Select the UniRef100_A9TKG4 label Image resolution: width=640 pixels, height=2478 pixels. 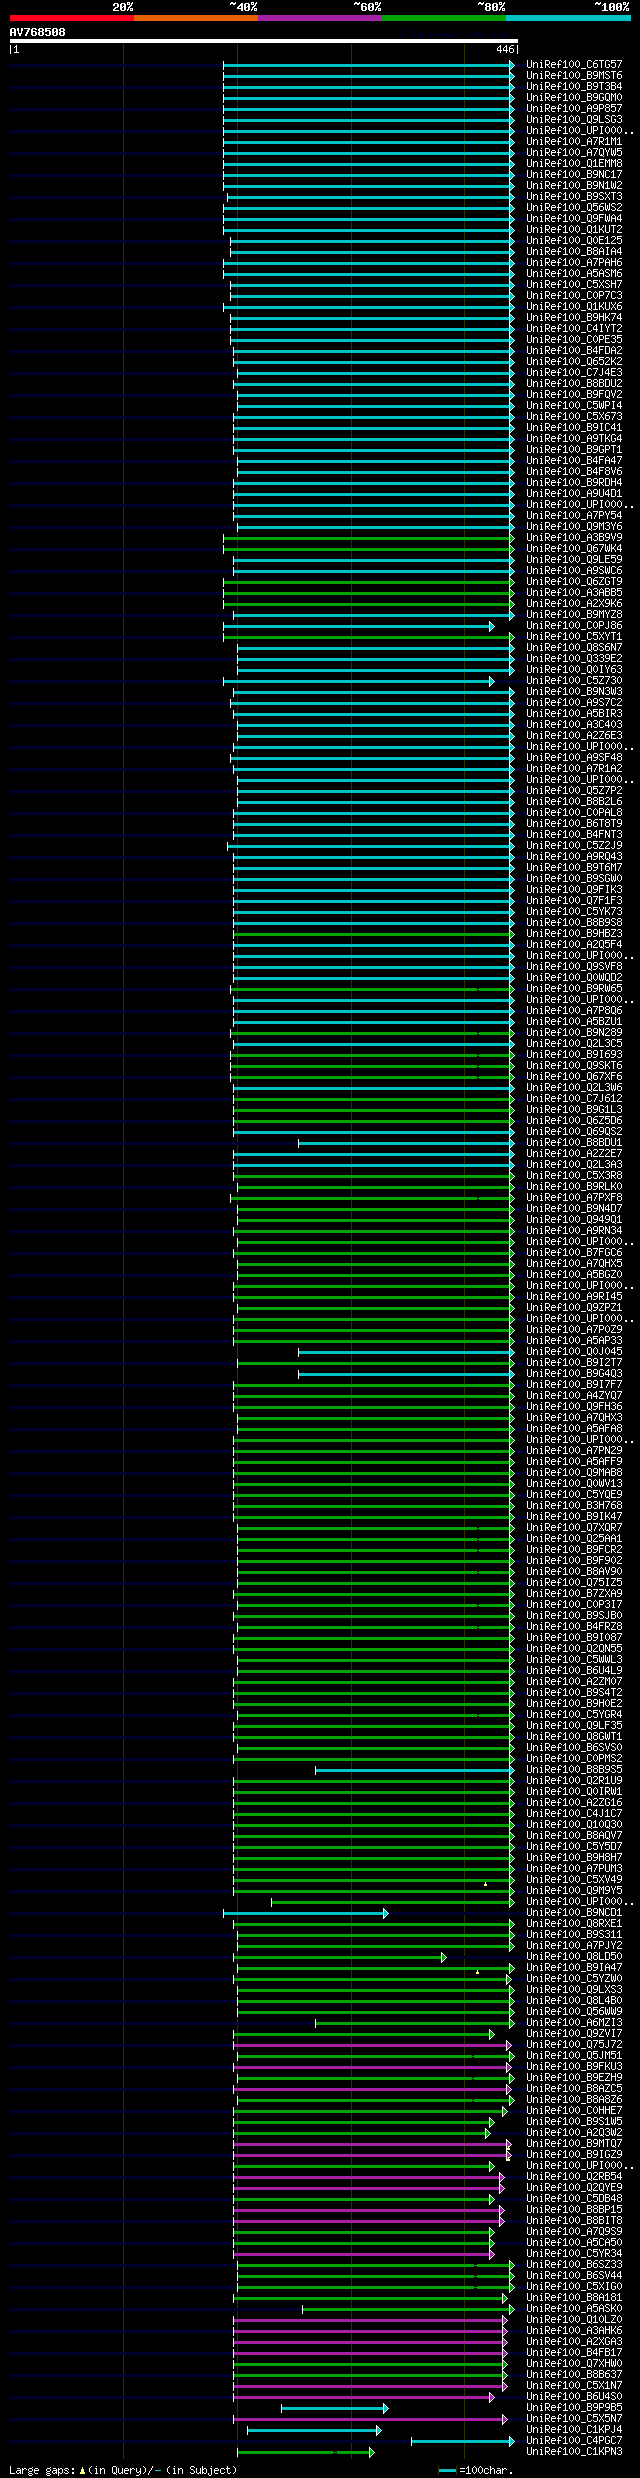574,438
